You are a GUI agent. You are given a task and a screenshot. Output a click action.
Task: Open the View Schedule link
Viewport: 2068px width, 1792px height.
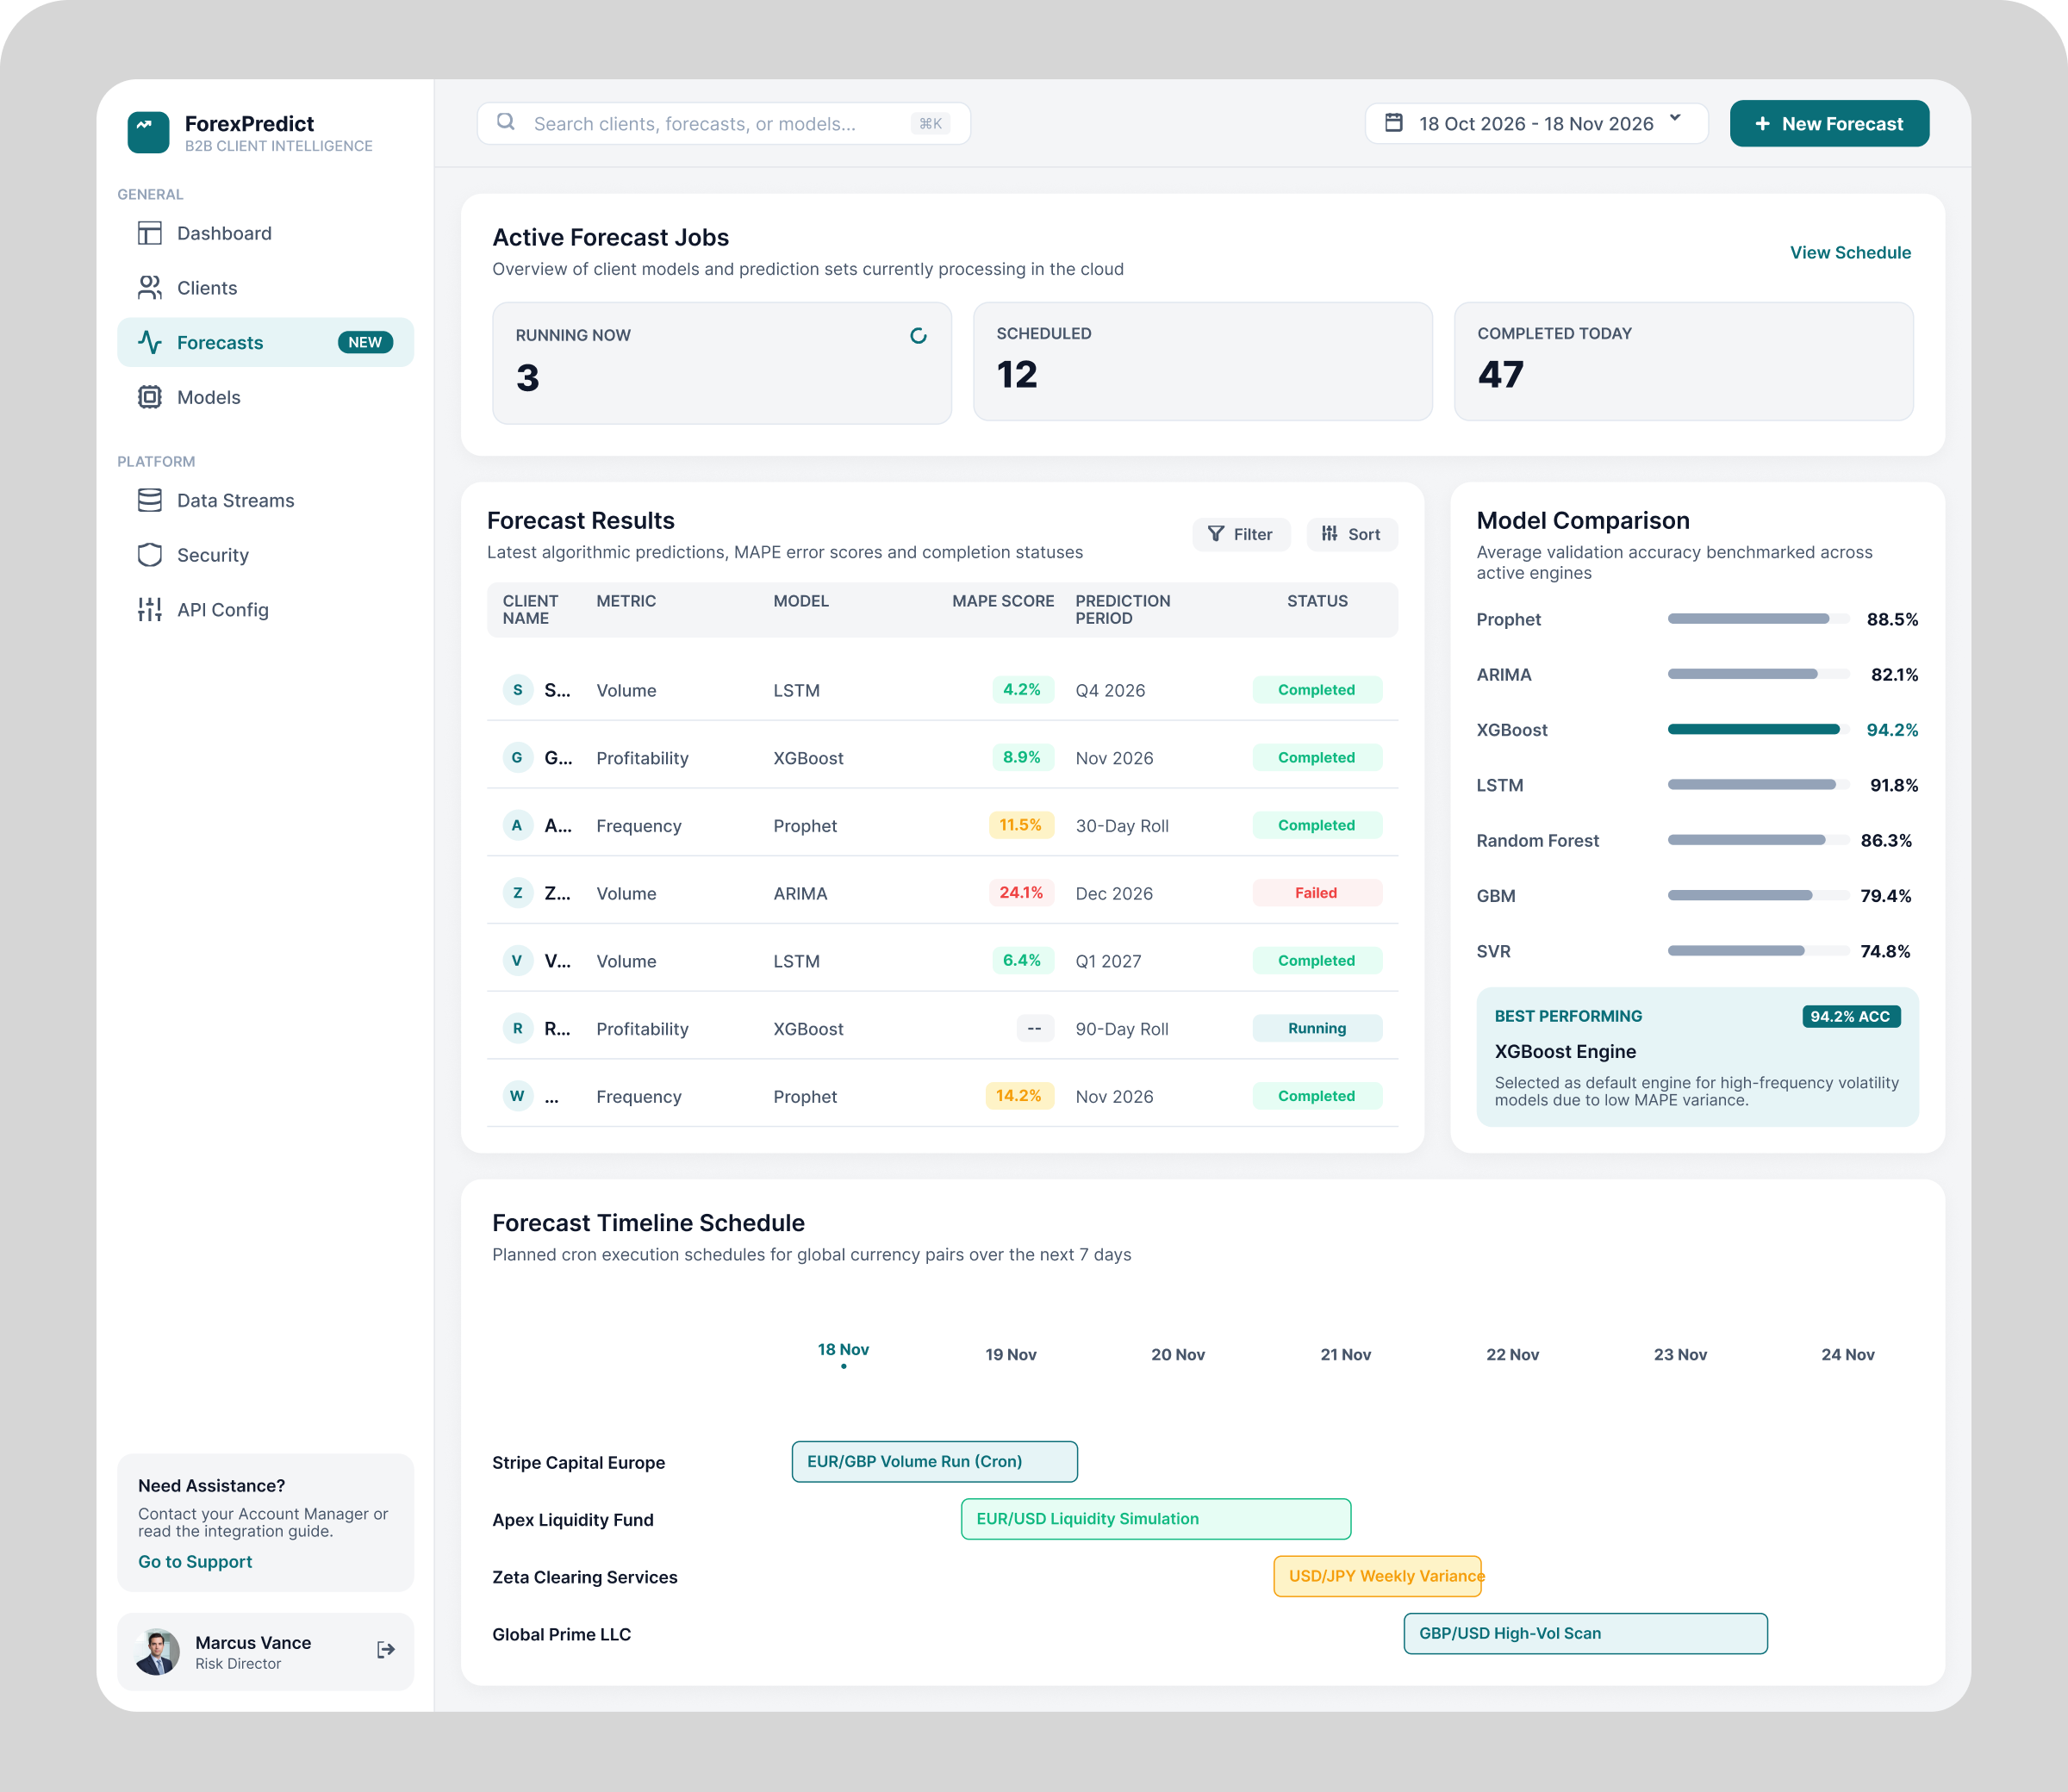[x=1850, y=253]
